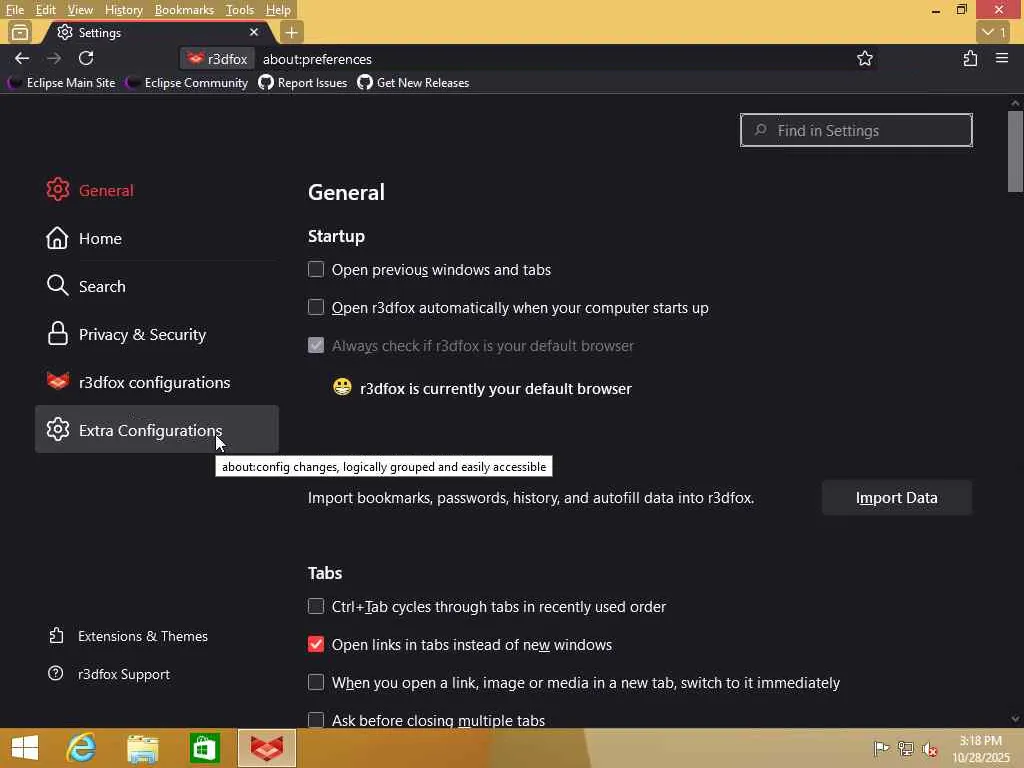1024x768 pixels.
Task: Open the hamburger application menu
Action: [x=1002, y=59]
